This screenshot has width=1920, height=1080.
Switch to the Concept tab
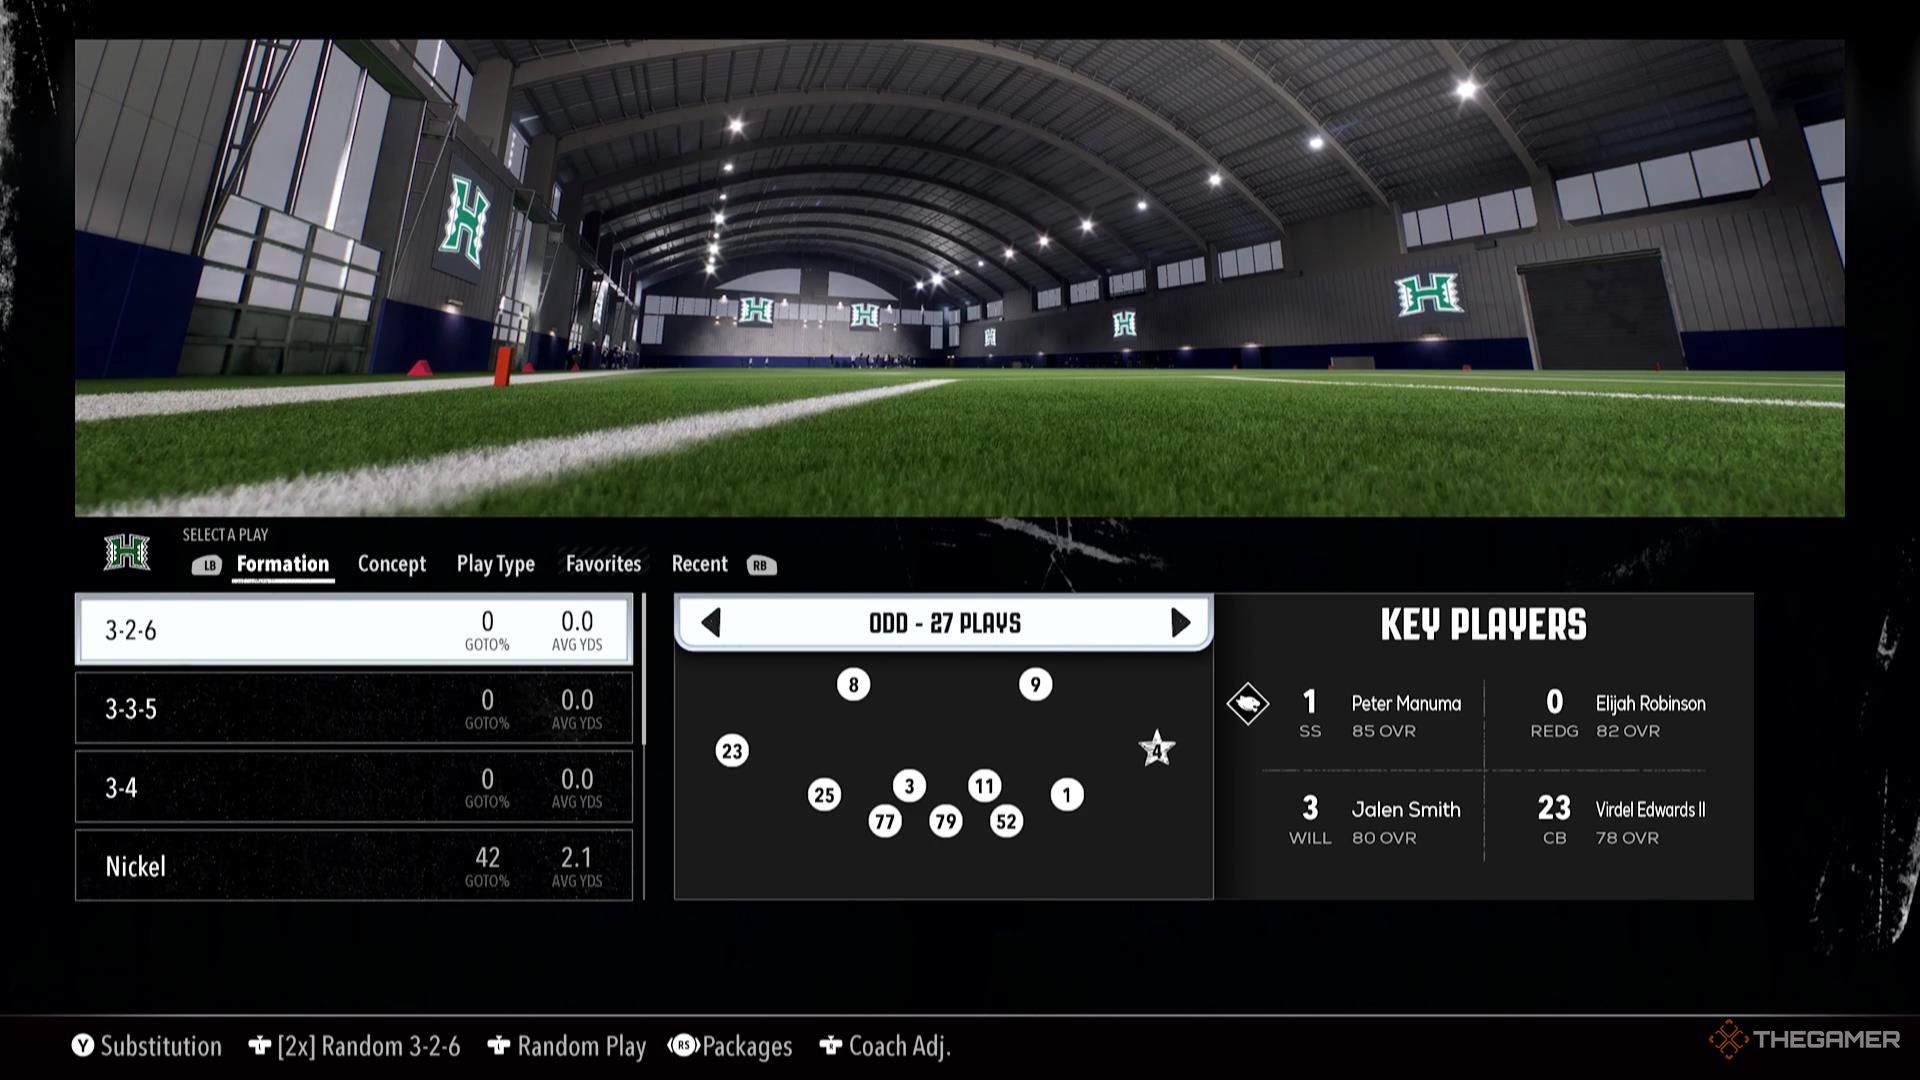[391, 564]
